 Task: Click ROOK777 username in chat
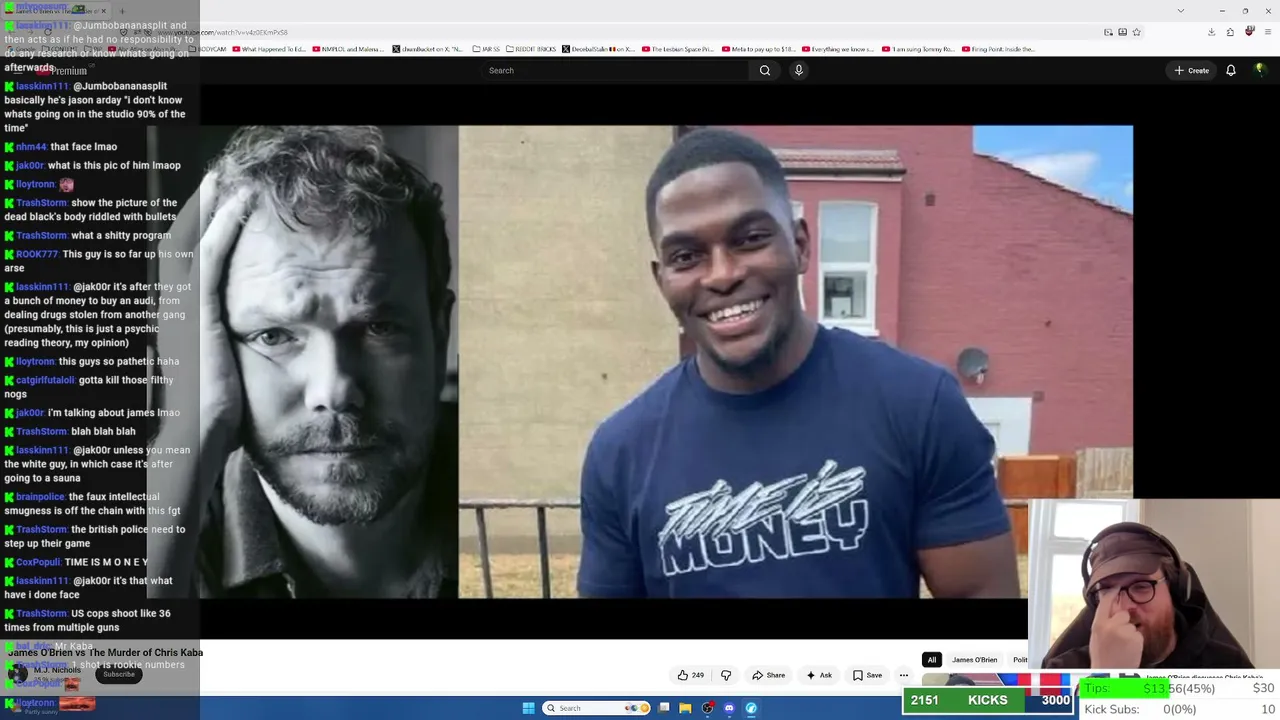coord(37,254)
